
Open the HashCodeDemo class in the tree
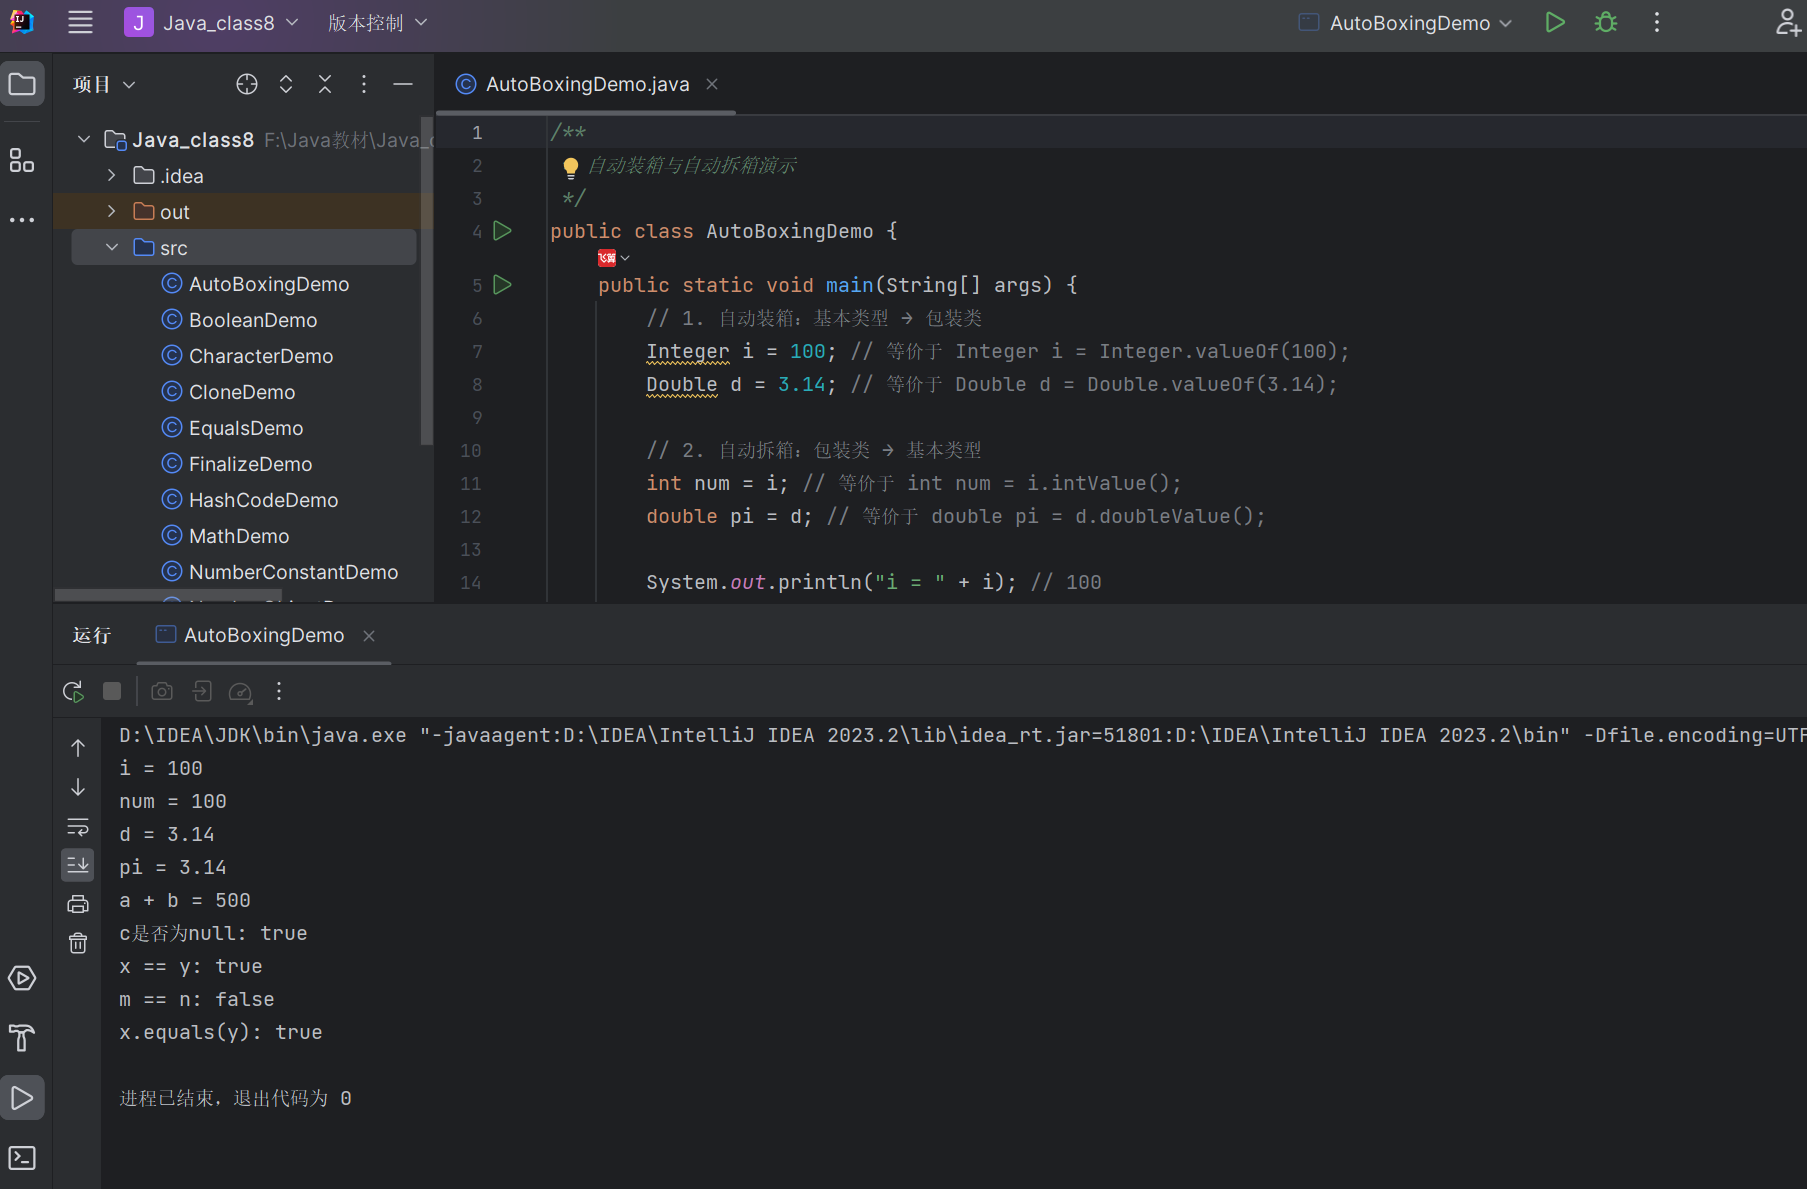[x=263, y=500]
